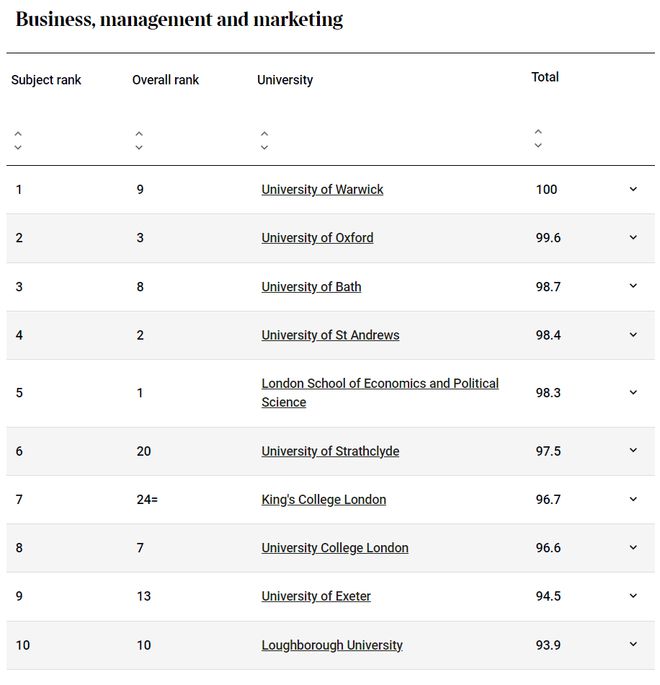Open the University of Bath link
Screen dimensions: 660x685
311,287
